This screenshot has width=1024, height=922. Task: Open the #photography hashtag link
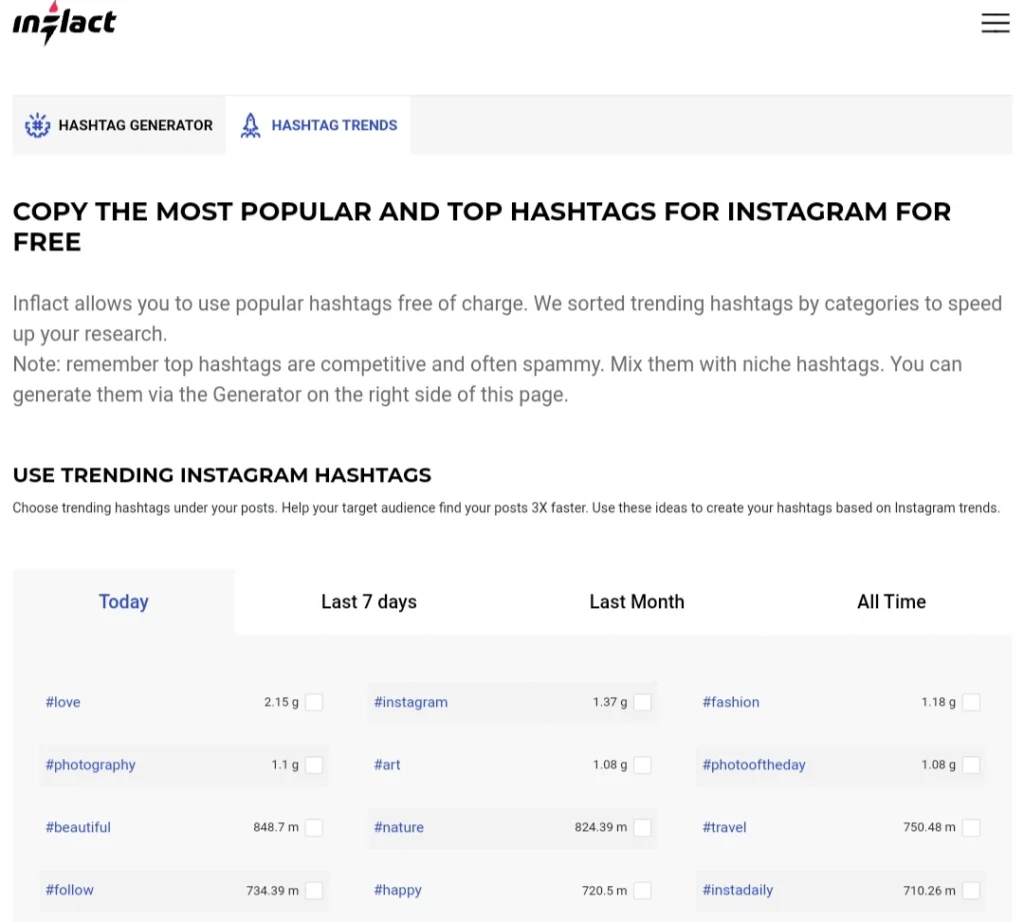[x=90, y=765]
